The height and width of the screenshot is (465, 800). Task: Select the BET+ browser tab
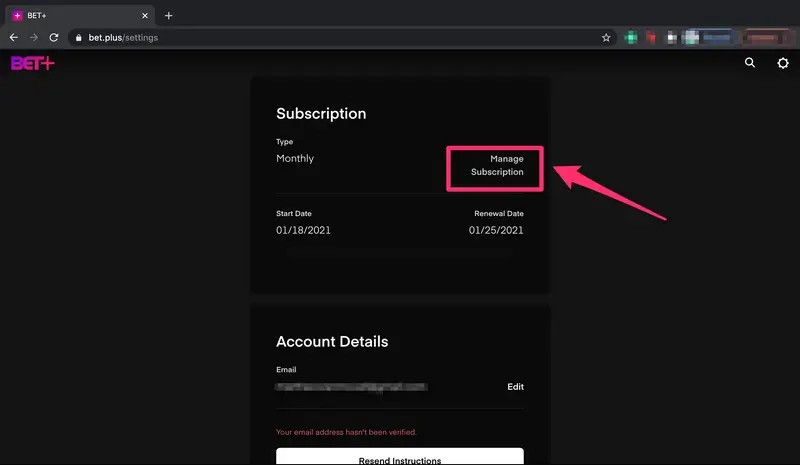click(80, 16)
